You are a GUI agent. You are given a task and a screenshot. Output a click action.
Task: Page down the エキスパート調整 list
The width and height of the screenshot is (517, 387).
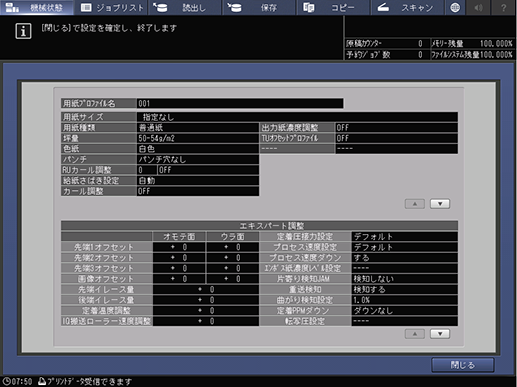tap(440, 334)
